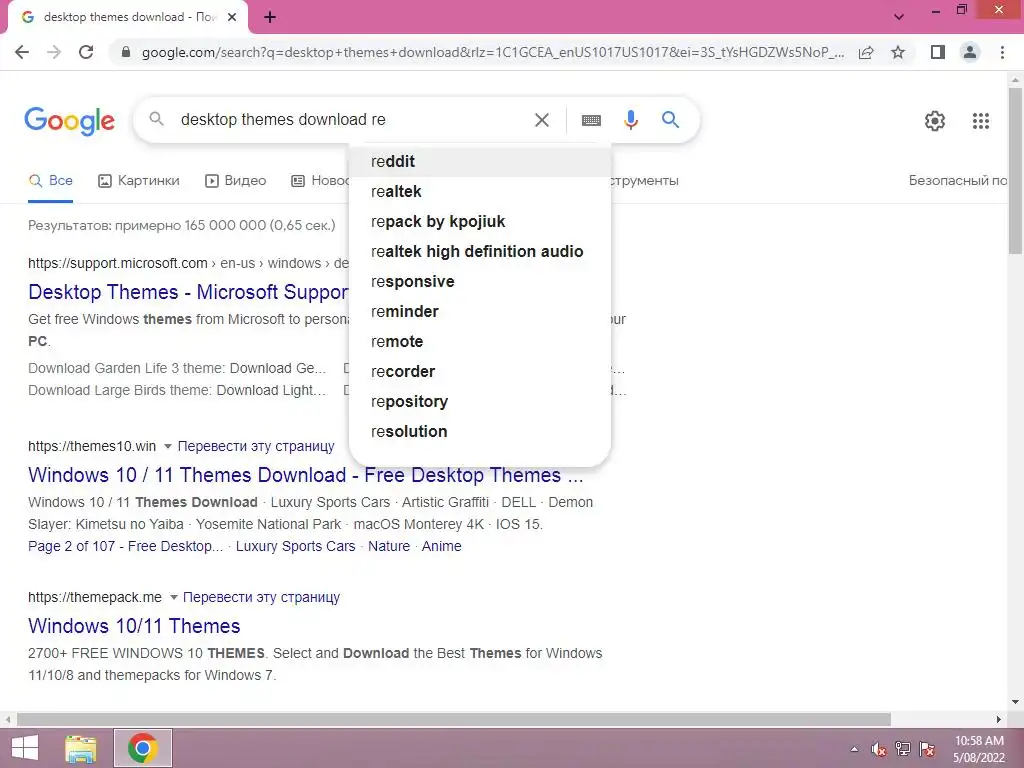The image size is (1024, 768).
Task: Open the Action Center flag icon
Action: [927, 749]
